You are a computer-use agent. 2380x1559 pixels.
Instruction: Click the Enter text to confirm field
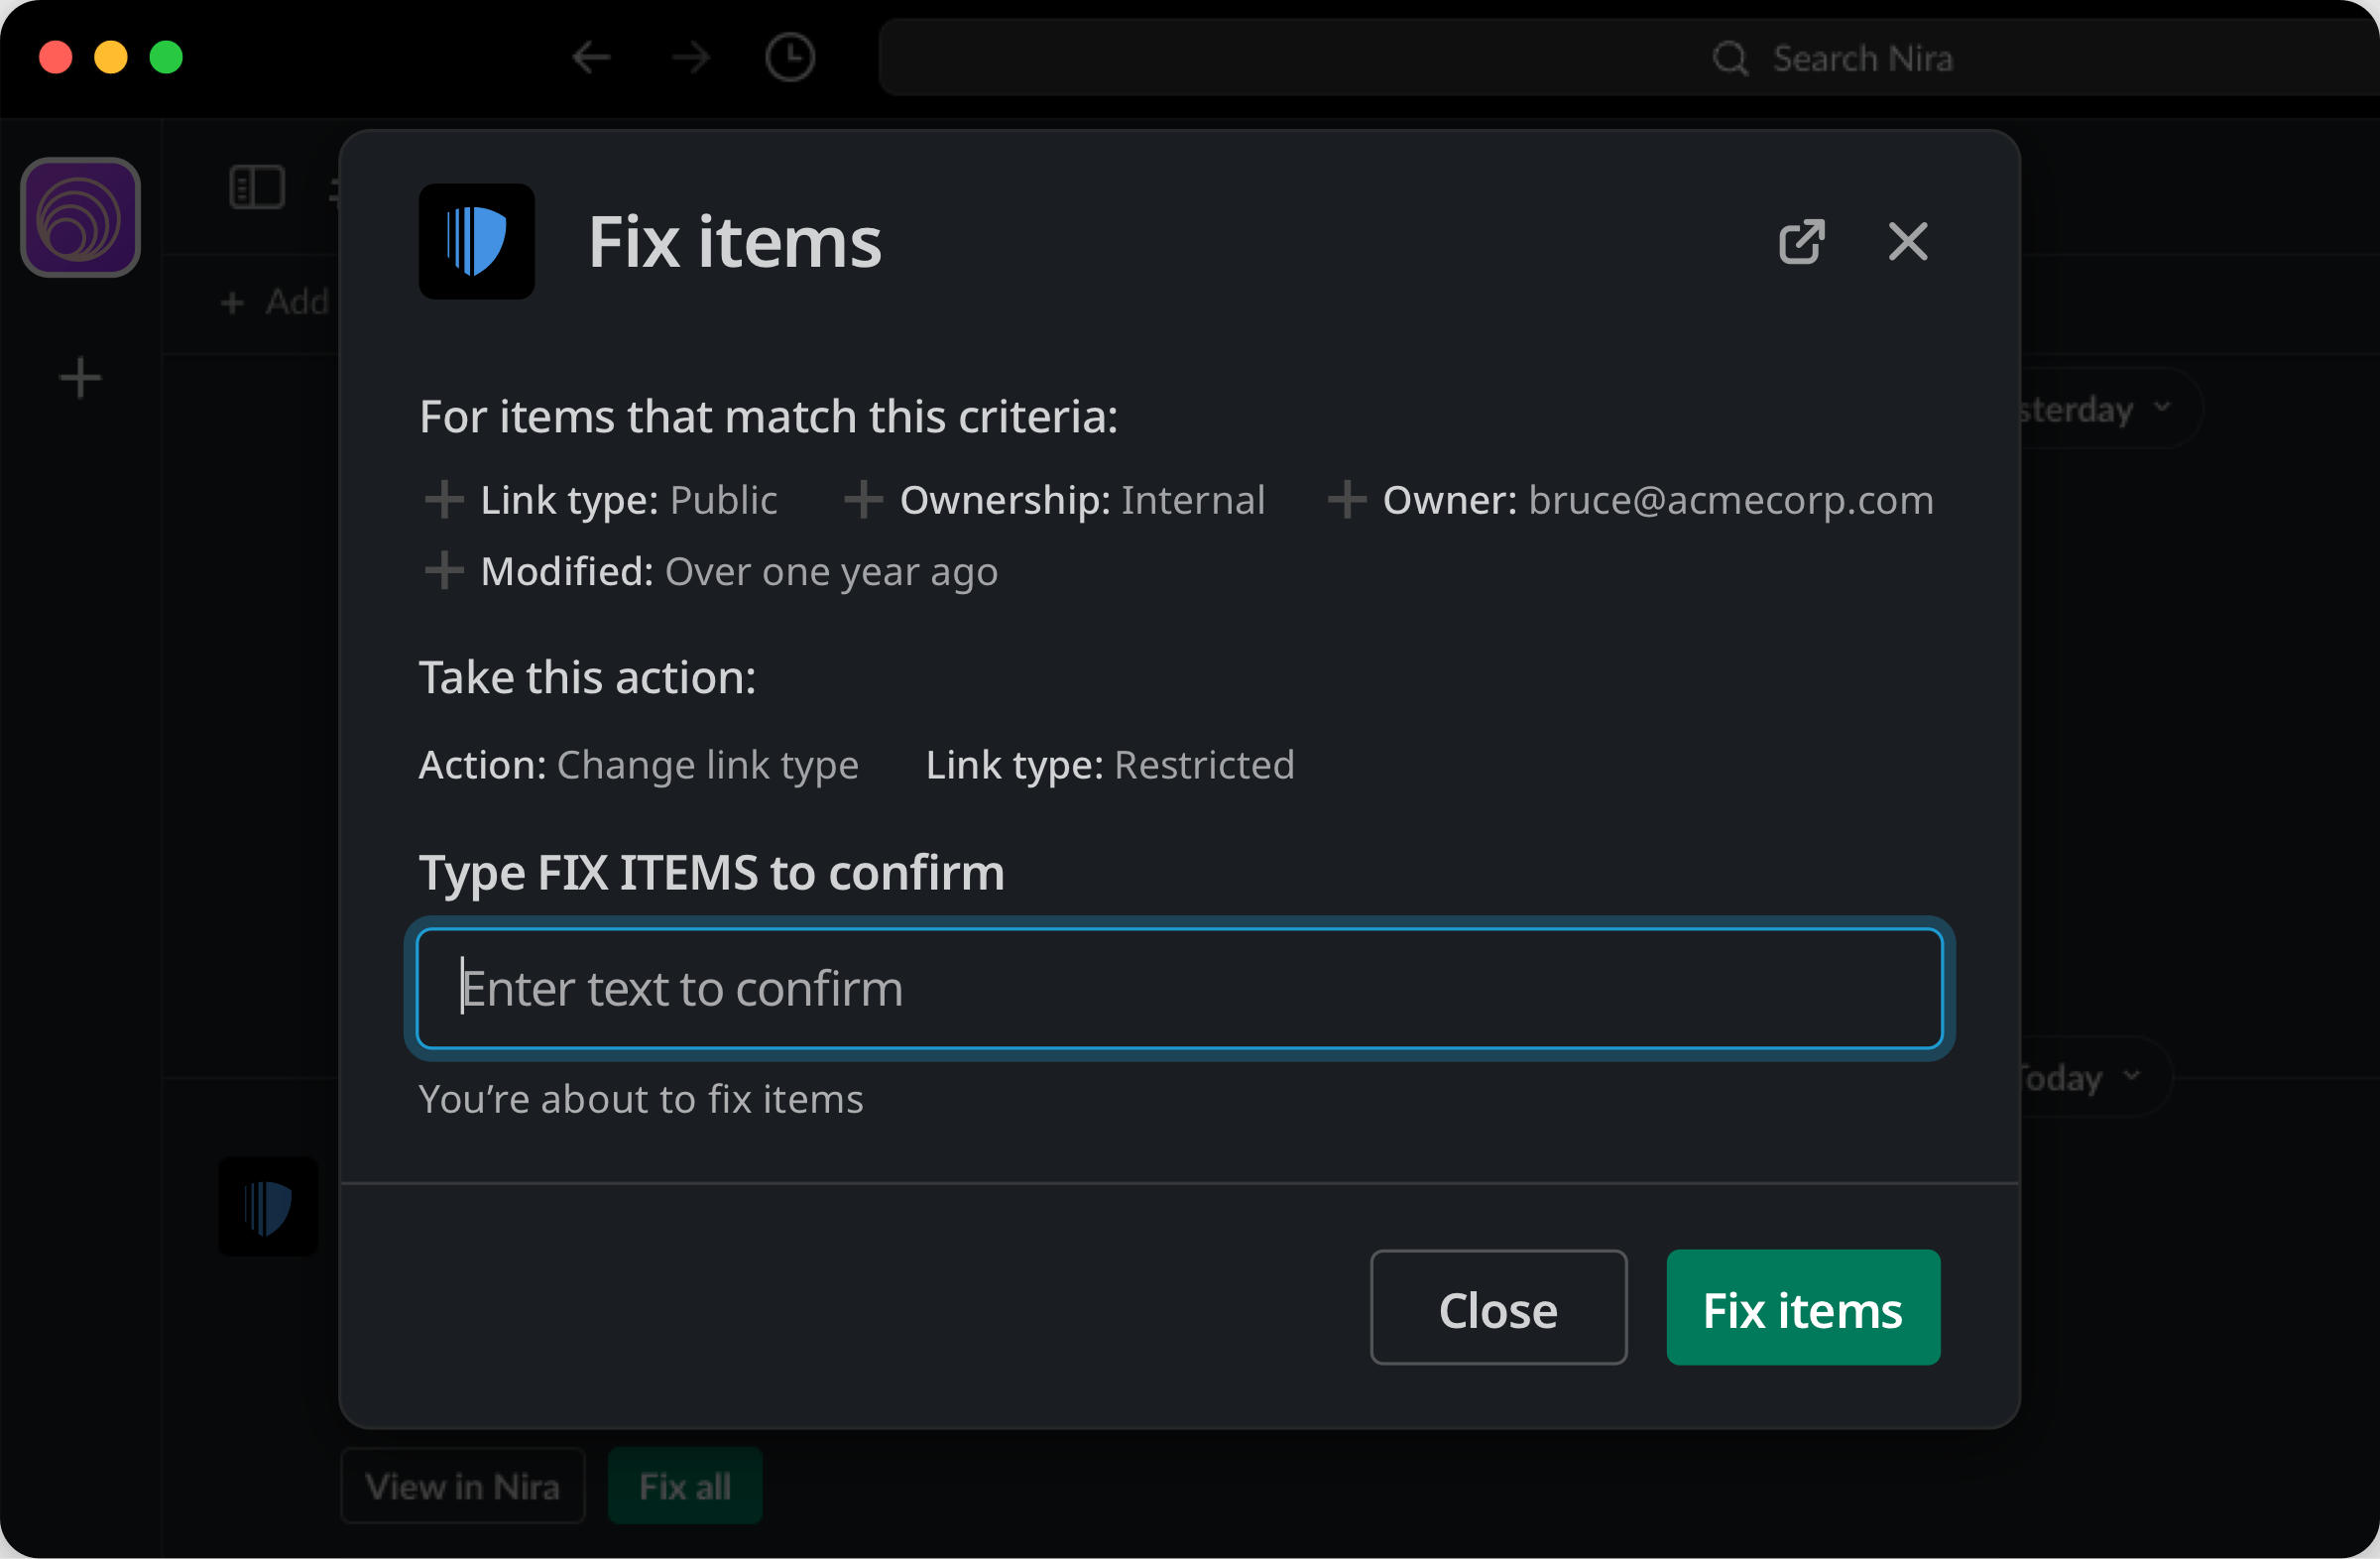click(x=1180, y=988)
